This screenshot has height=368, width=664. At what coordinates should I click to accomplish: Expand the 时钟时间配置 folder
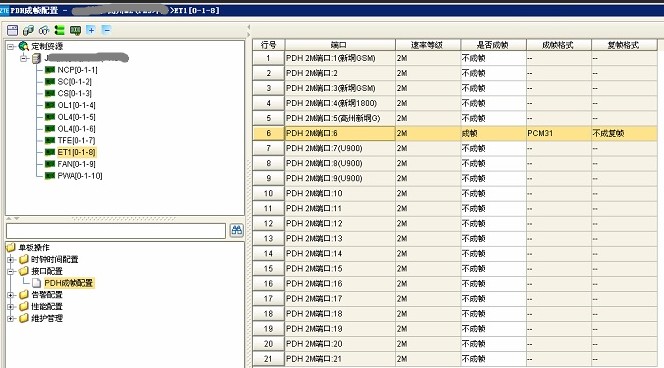point(11,259)
